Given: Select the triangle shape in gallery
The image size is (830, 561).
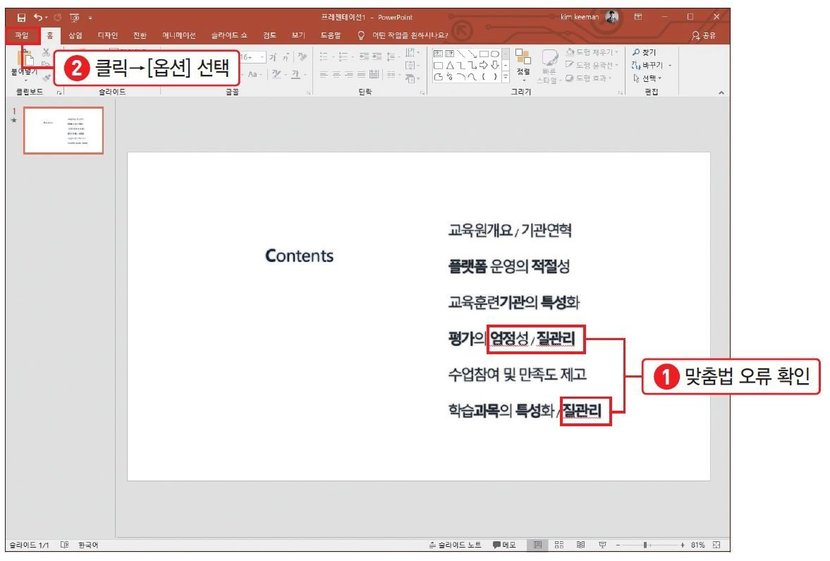Looking at the screenshot, I should pos(450,65).
